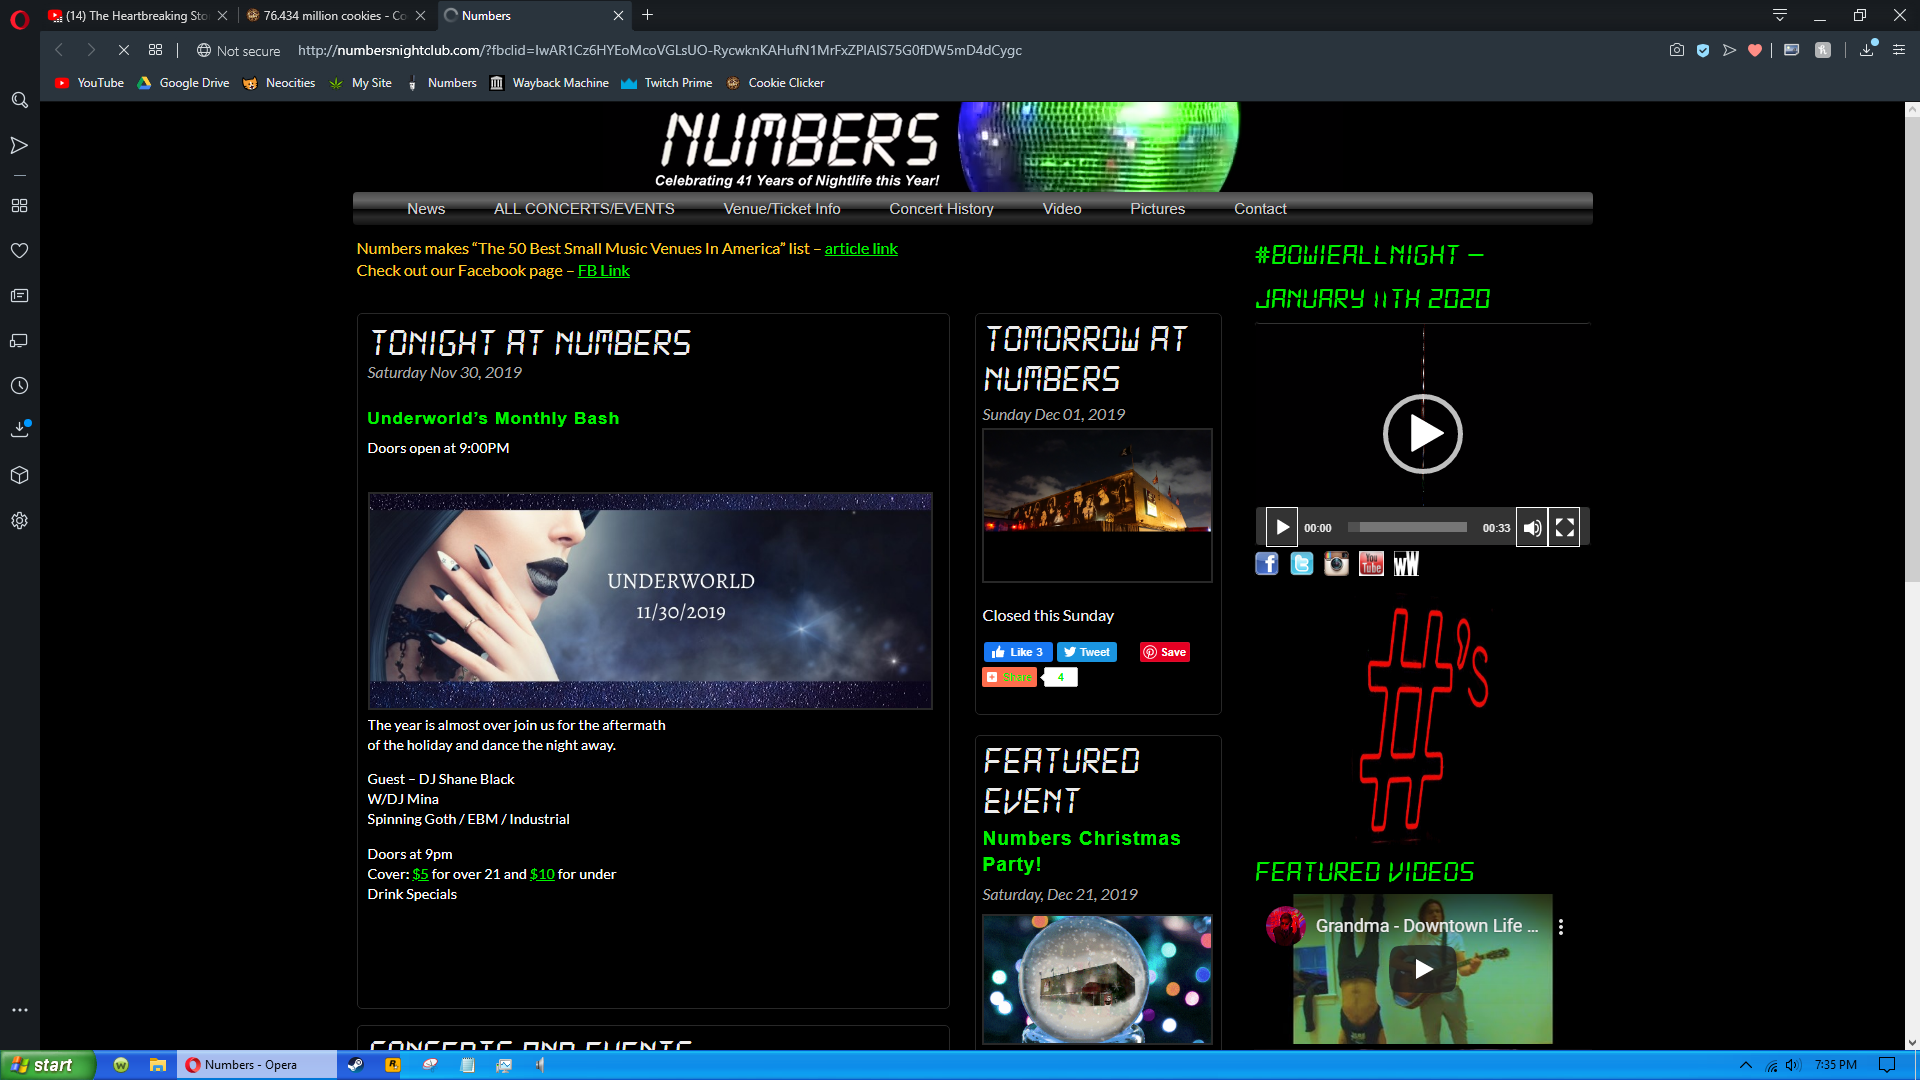This screenshot has width=1920, height=1080.
Task: Open sidebar Settings gear icon
Action: tap(19, 521)
